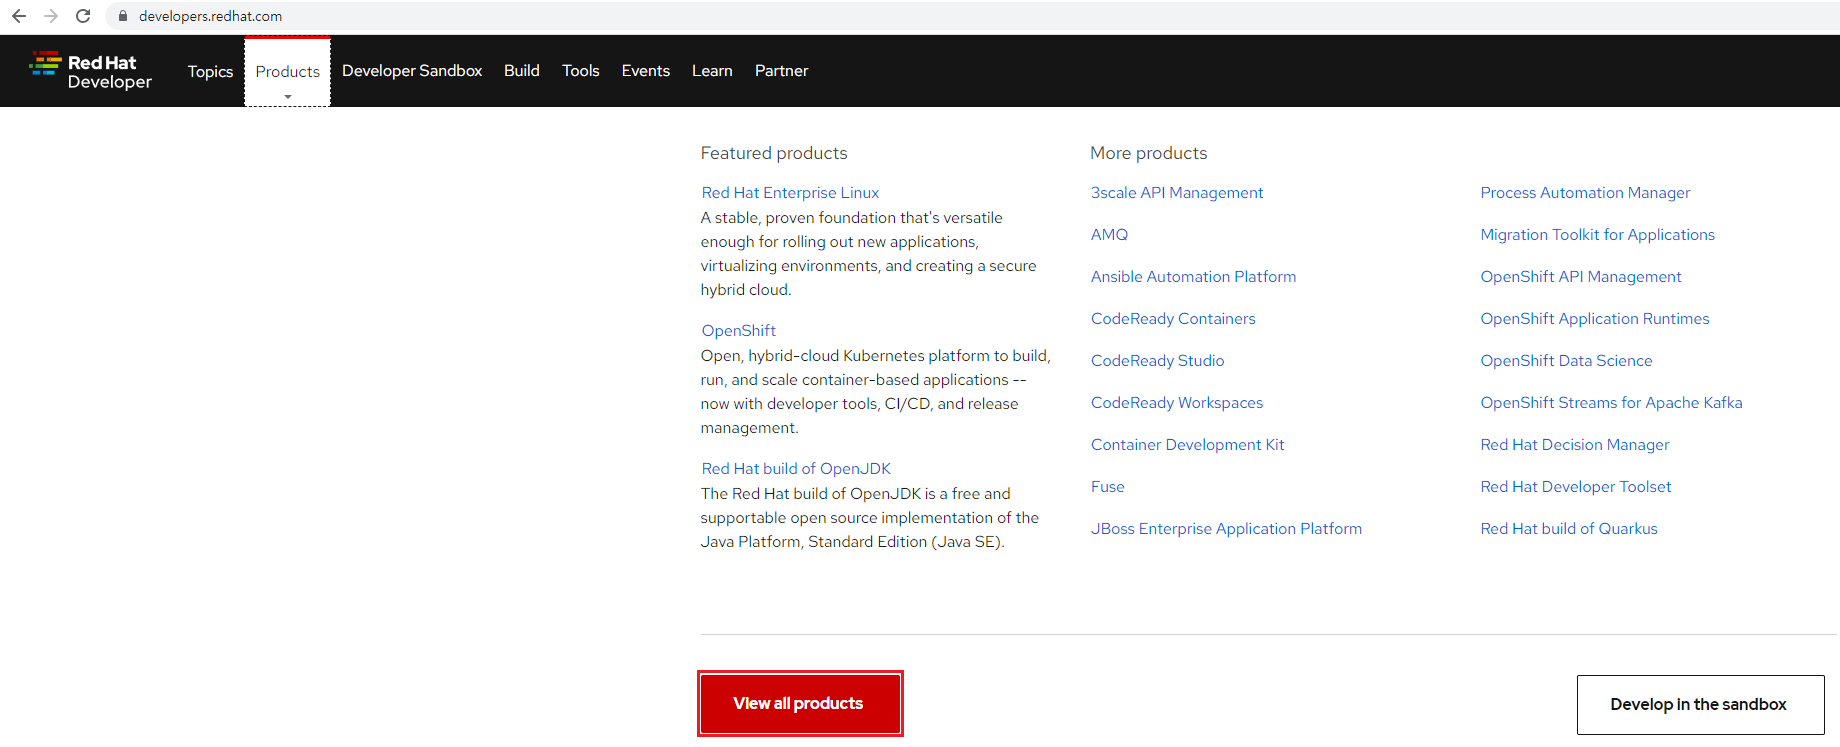Open the Events menu
The image size is (1840, 747).
coord(646,71)
